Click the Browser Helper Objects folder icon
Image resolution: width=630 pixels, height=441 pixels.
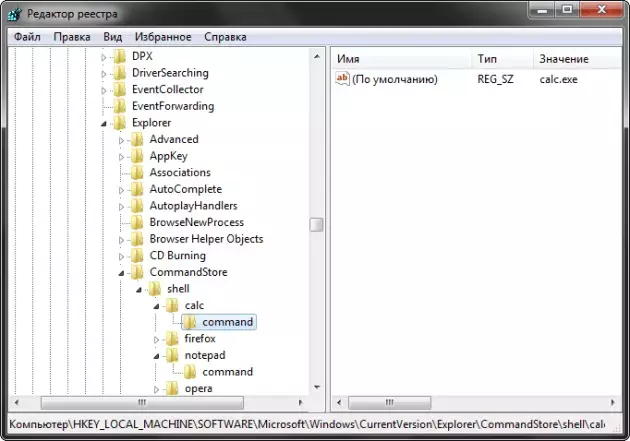tap(137, 239)
